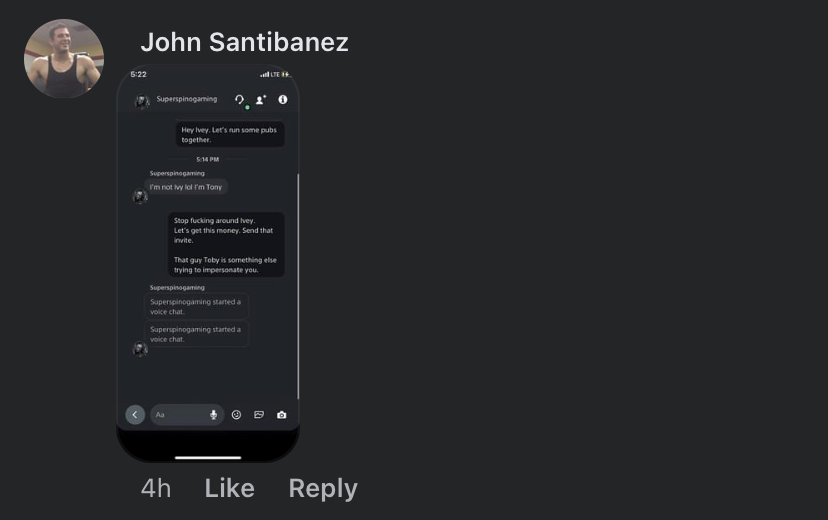Tap the camera icon
The height and width of the screenshot is (520, 828).
click(x=282, y=415)
